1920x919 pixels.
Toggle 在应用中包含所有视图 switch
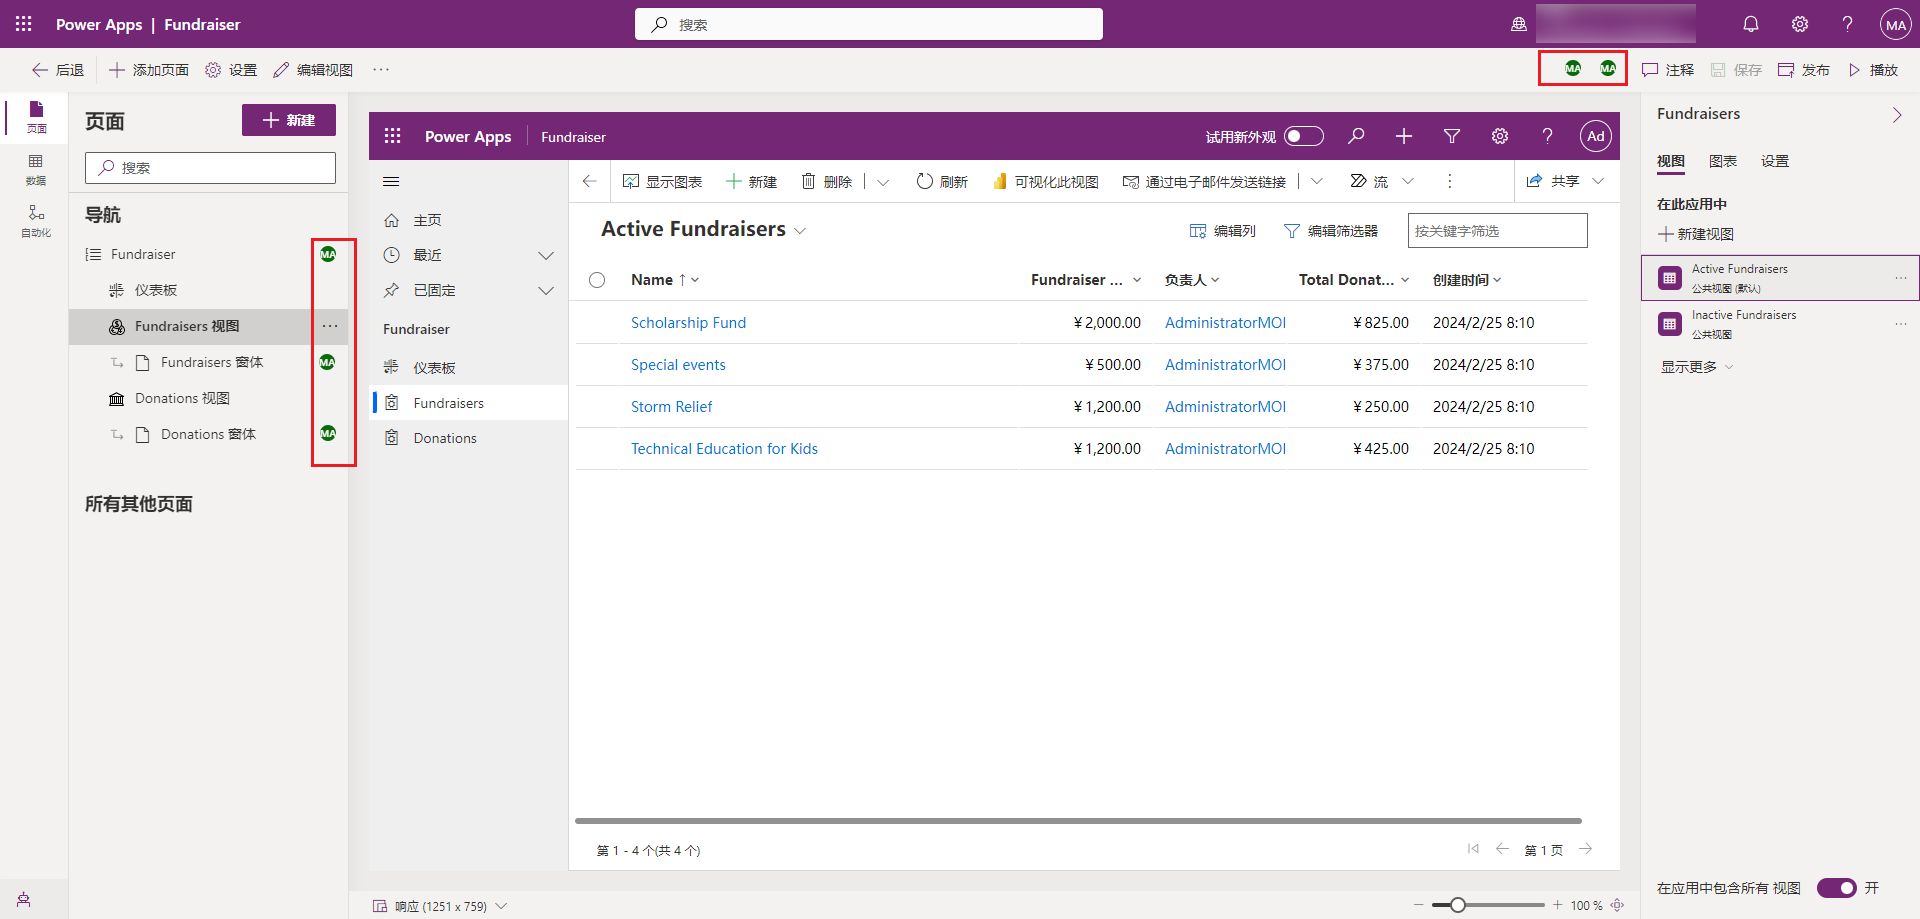(1836, 888)
